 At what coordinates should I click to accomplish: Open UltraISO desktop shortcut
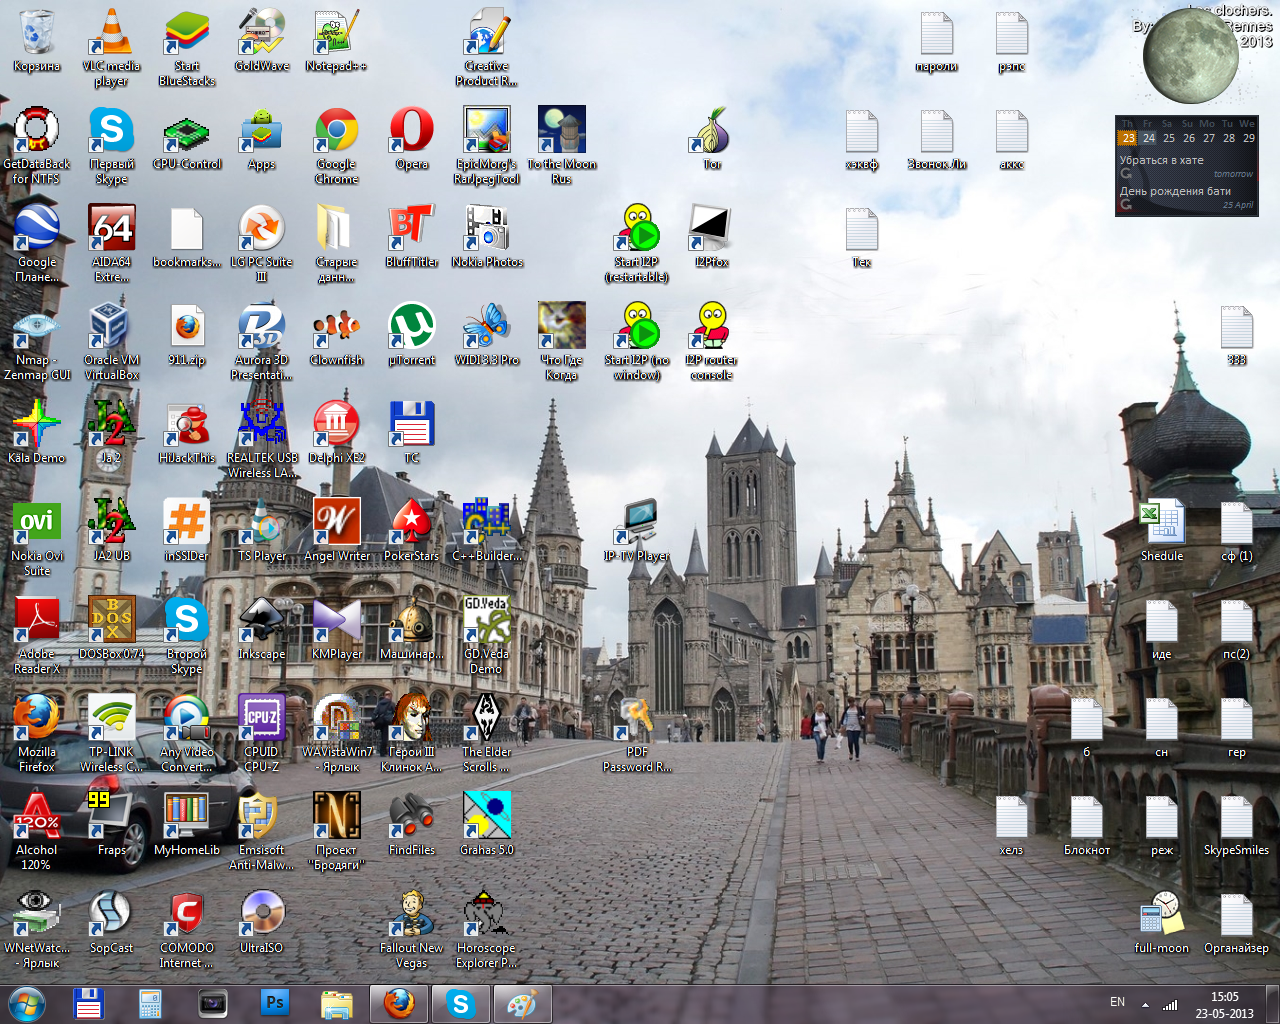coord(262,923)
